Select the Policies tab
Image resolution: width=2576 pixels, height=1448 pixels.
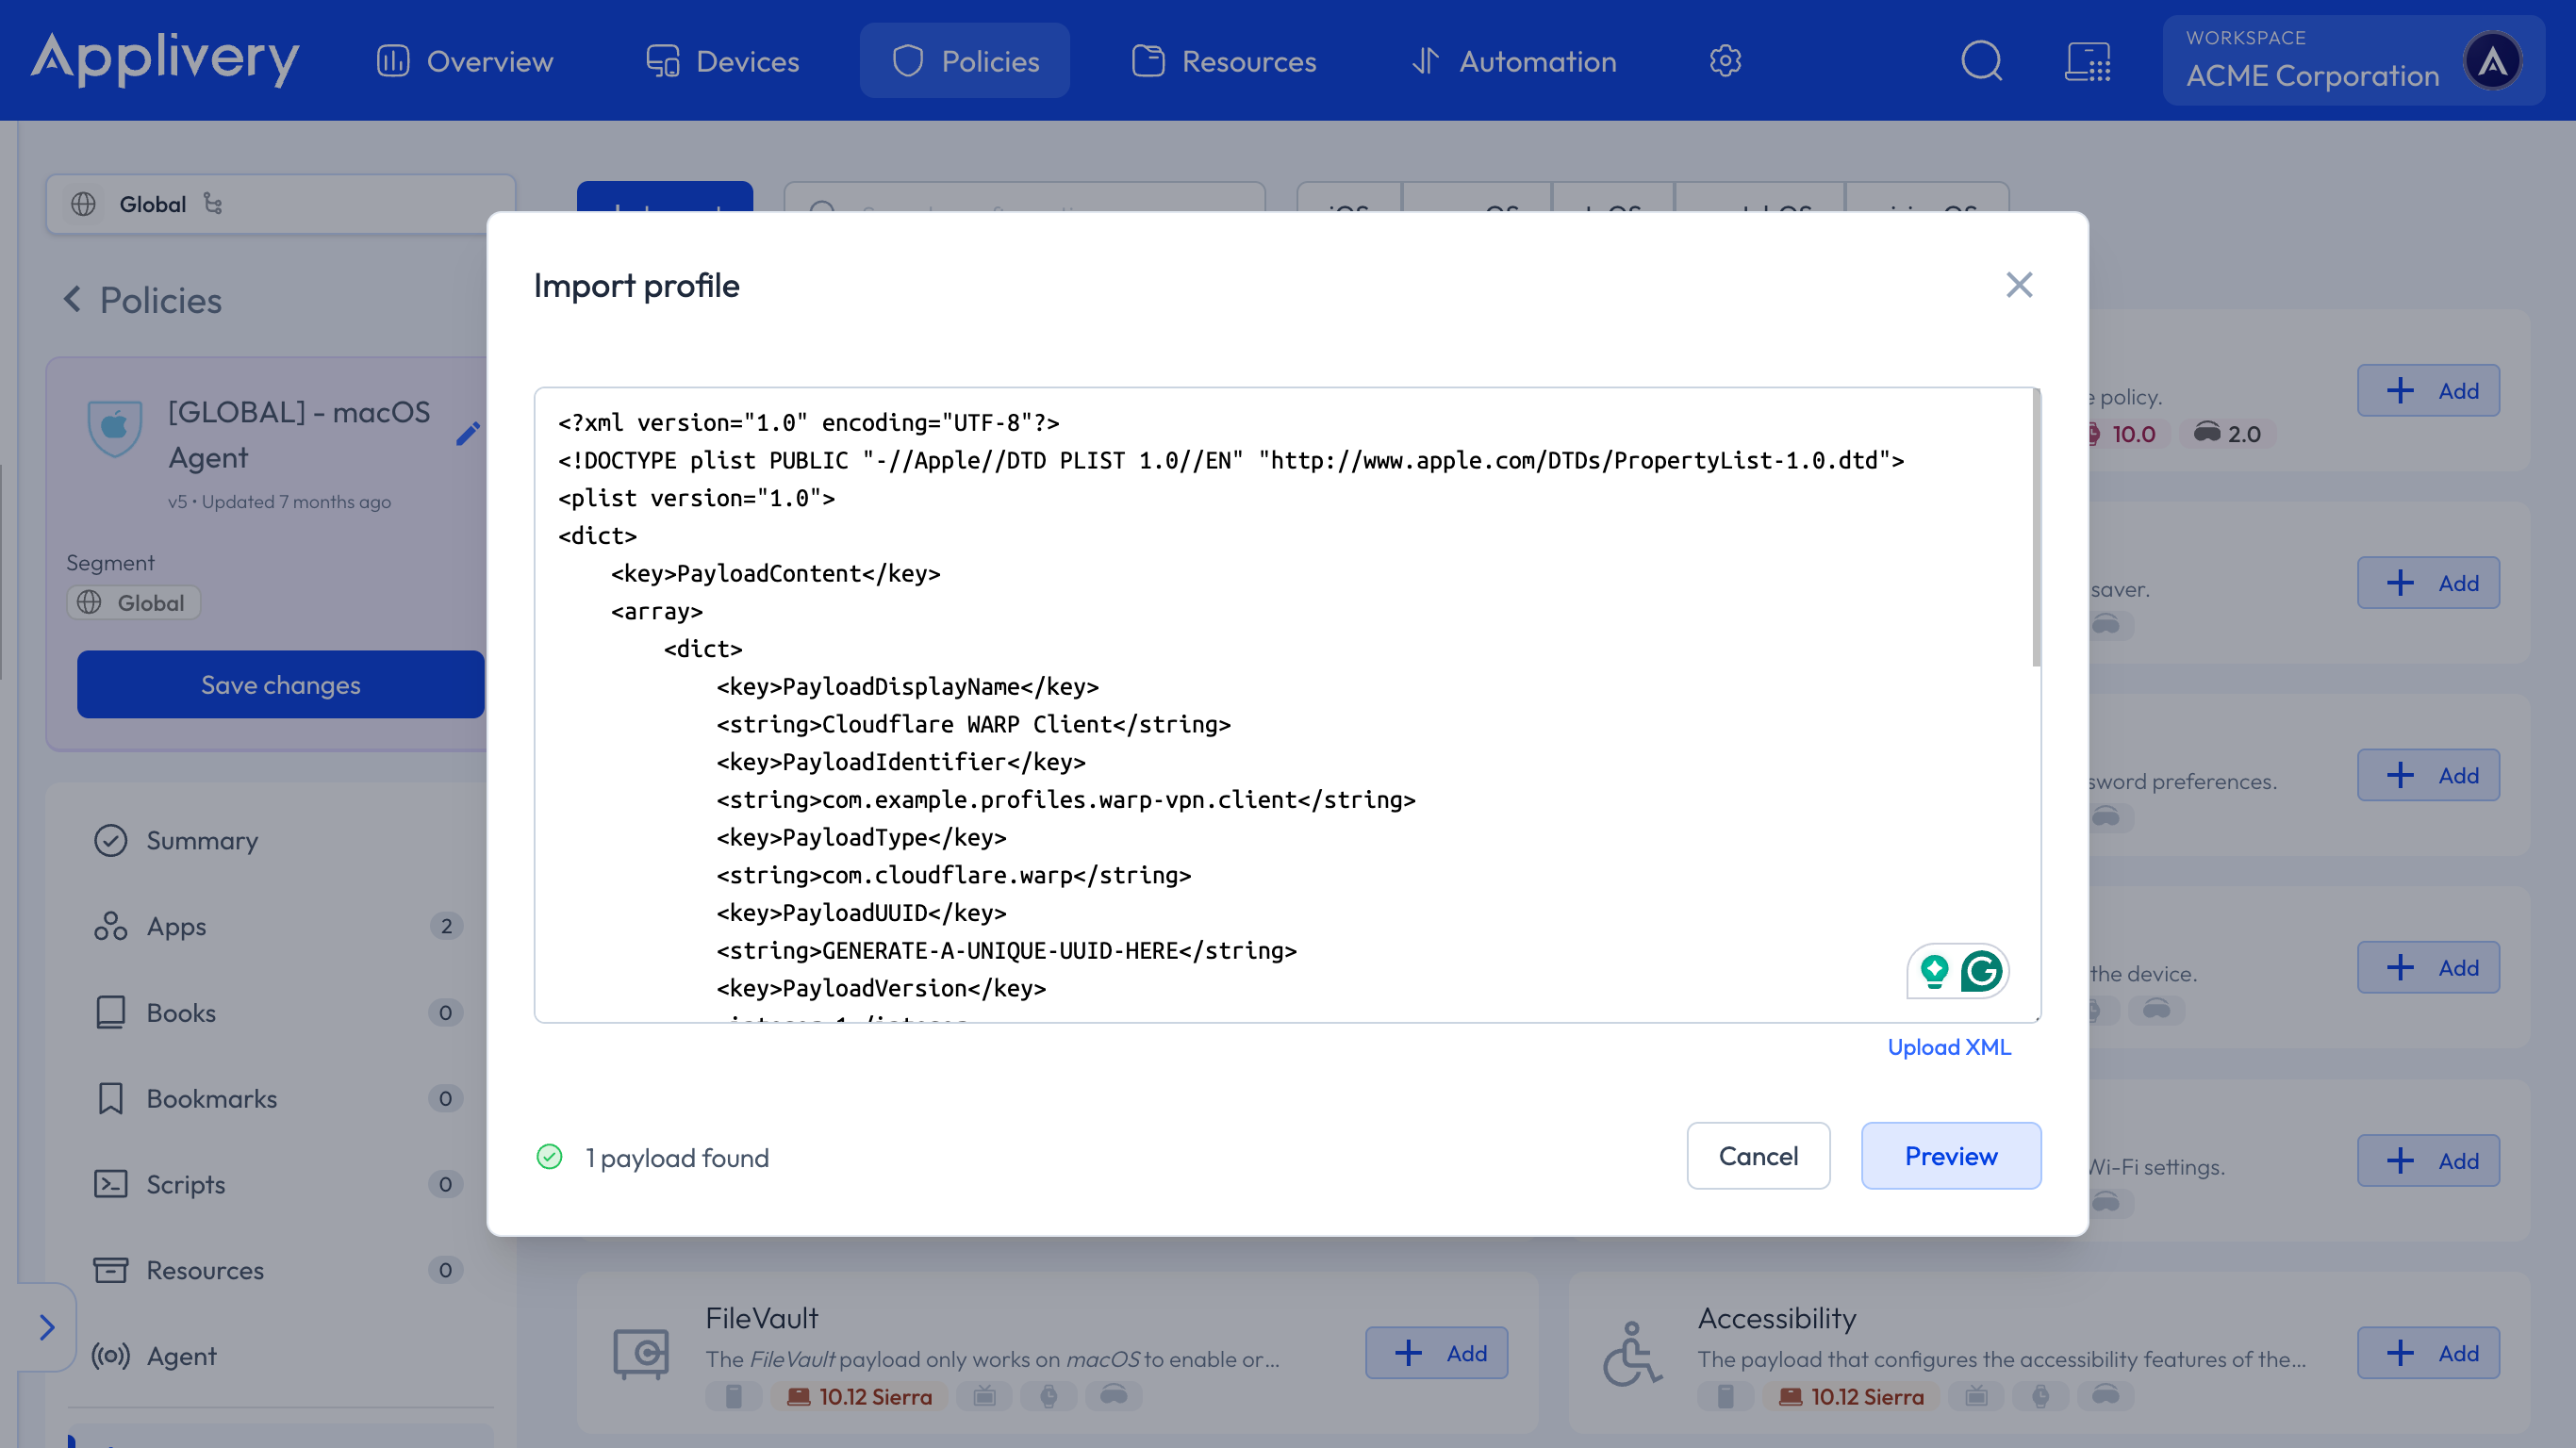coord(964,61)
